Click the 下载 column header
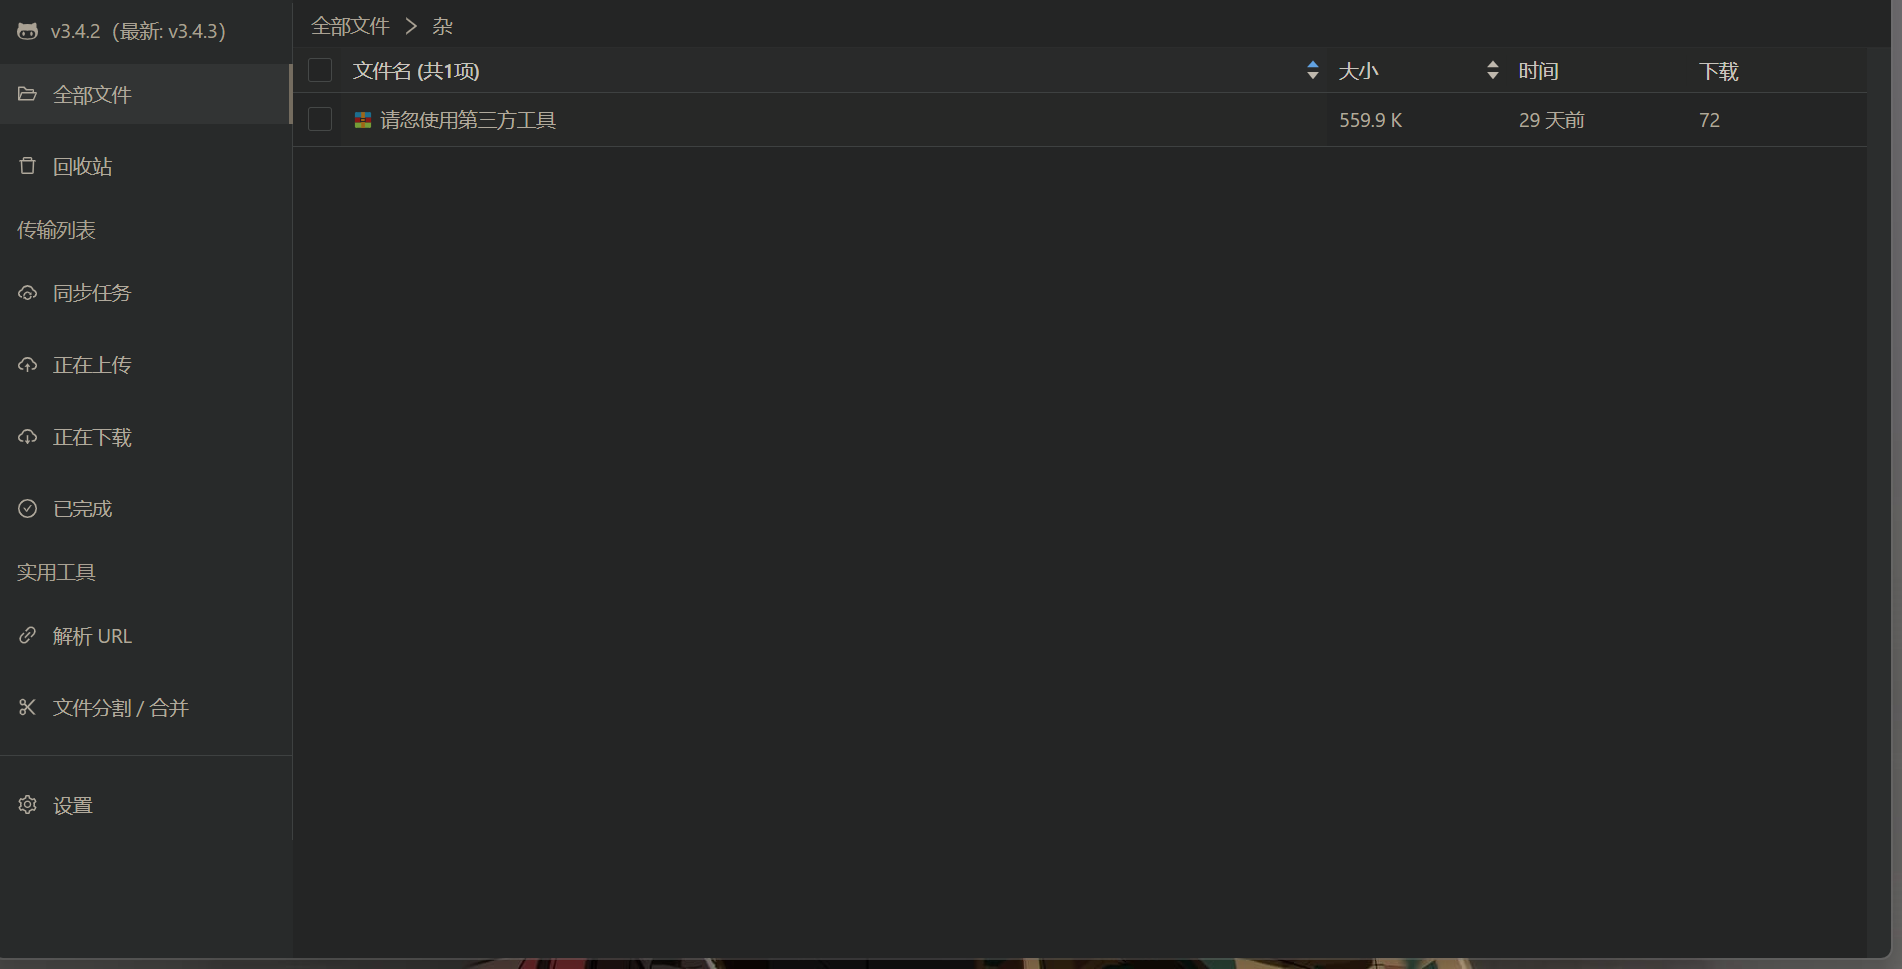Viewport: 1902px width, 969px height. click(1719, 71)
